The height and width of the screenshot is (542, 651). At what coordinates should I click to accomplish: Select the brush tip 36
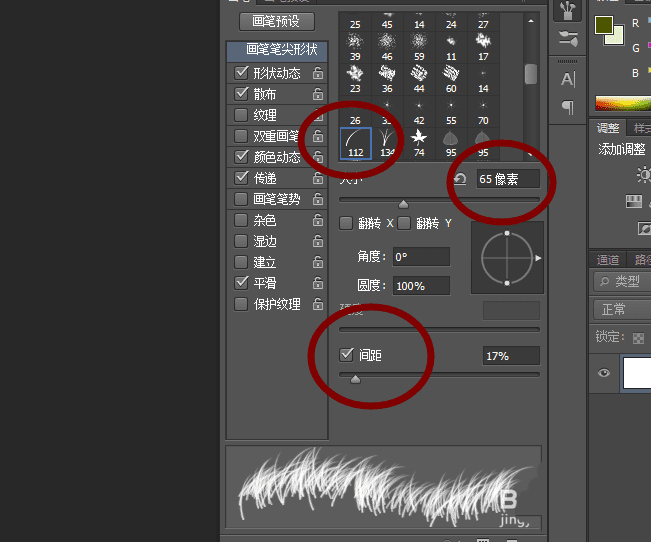point(387,79)
